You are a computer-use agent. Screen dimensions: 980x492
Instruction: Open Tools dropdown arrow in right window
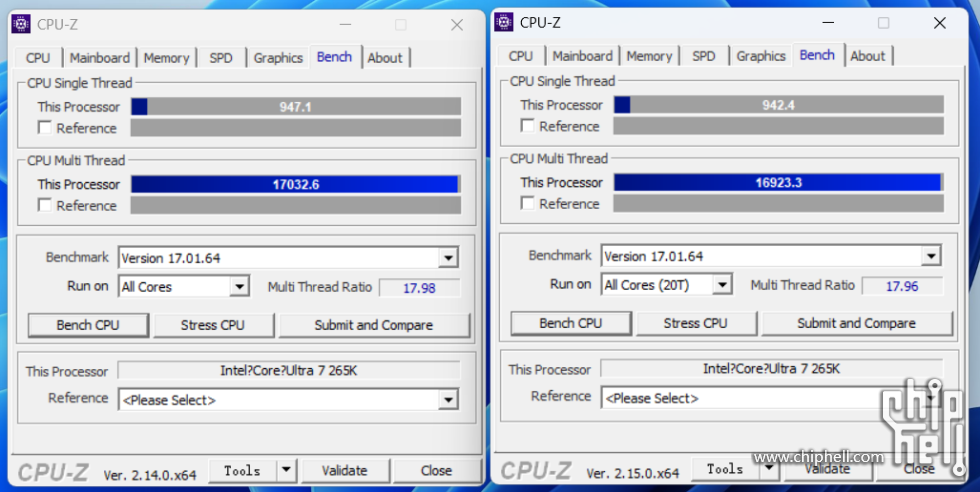point(769,468)
